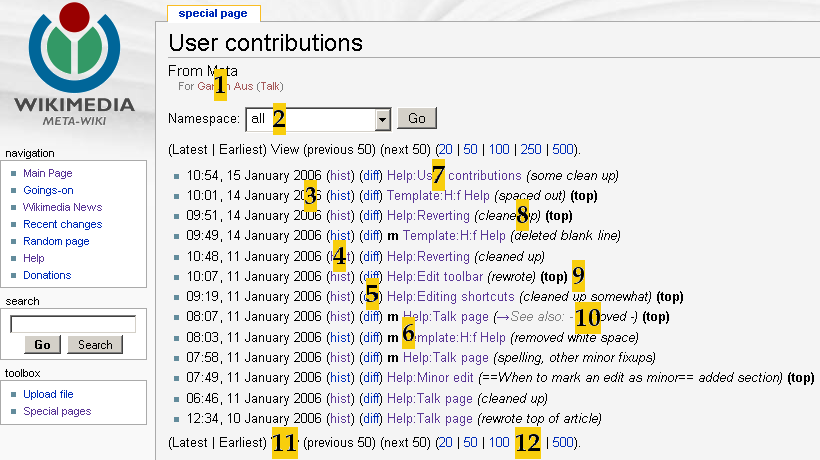Screen dimensions: 820x460
Task: Show 500 entries in bottom pager
Action: tap(563, 443)
